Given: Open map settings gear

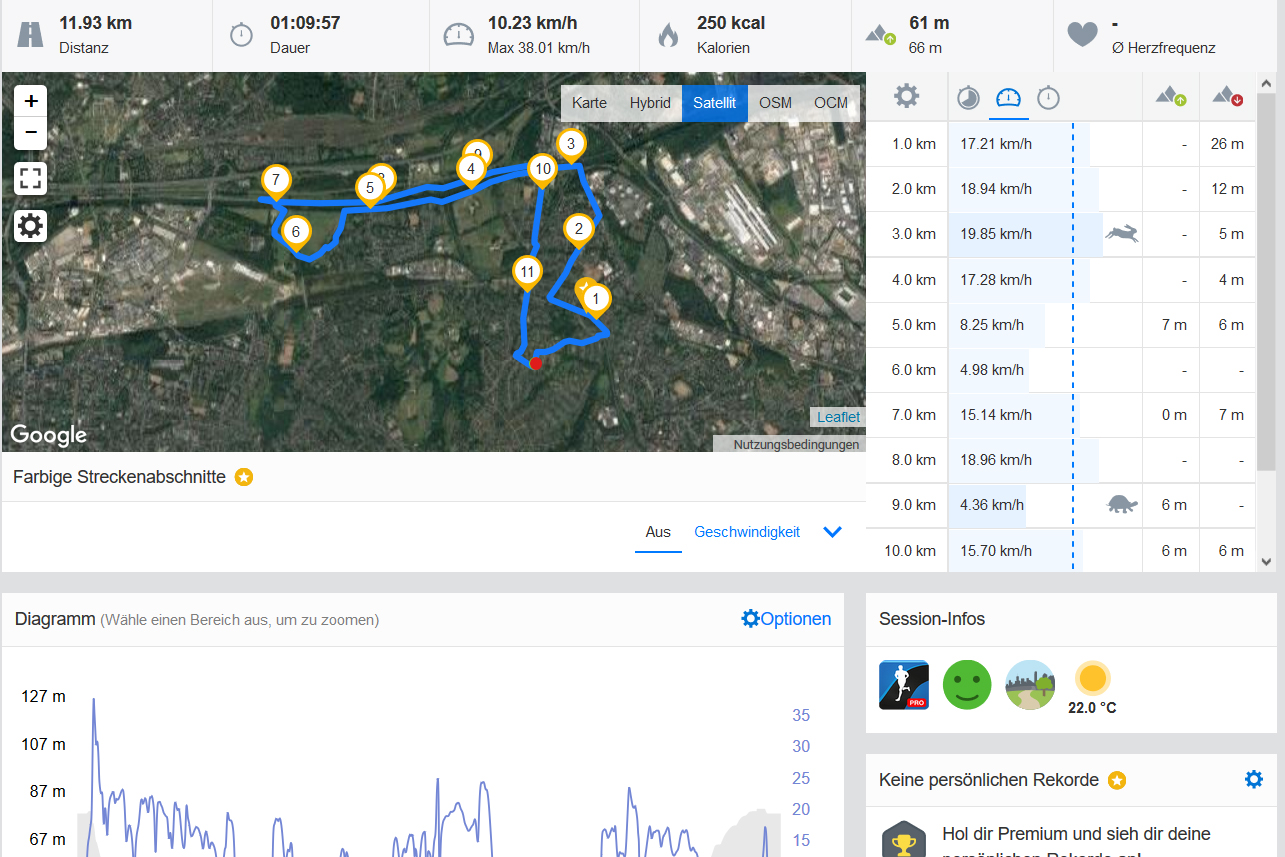Looking at the screenshot, I should pyautogui.click(x=31, y=226).
